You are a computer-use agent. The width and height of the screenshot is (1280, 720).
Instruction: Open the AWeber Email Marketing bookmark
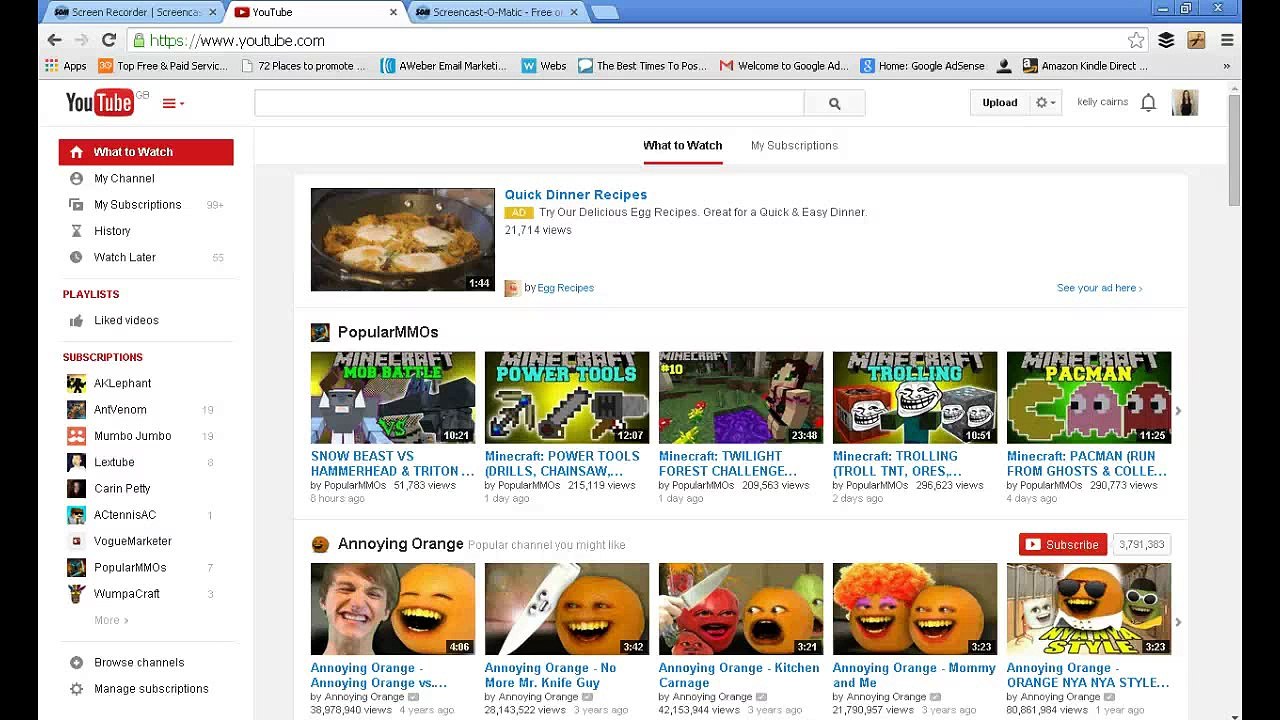click(444, 66)
